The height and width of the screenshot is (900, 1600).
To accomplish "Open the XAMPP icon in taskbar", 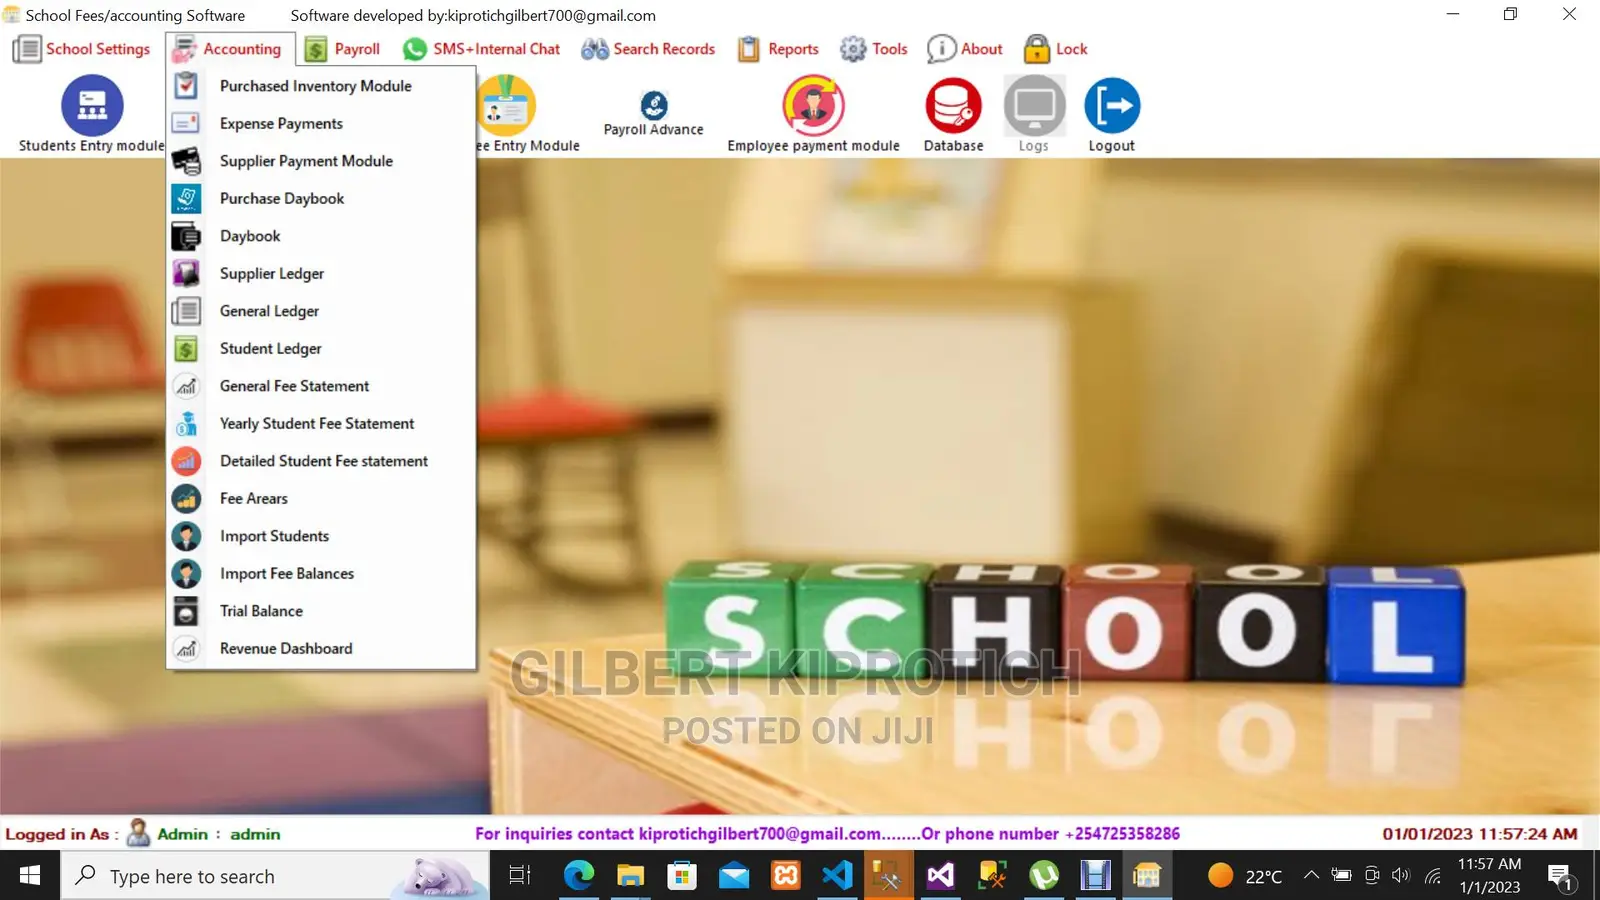I will [x=786, y=876].
